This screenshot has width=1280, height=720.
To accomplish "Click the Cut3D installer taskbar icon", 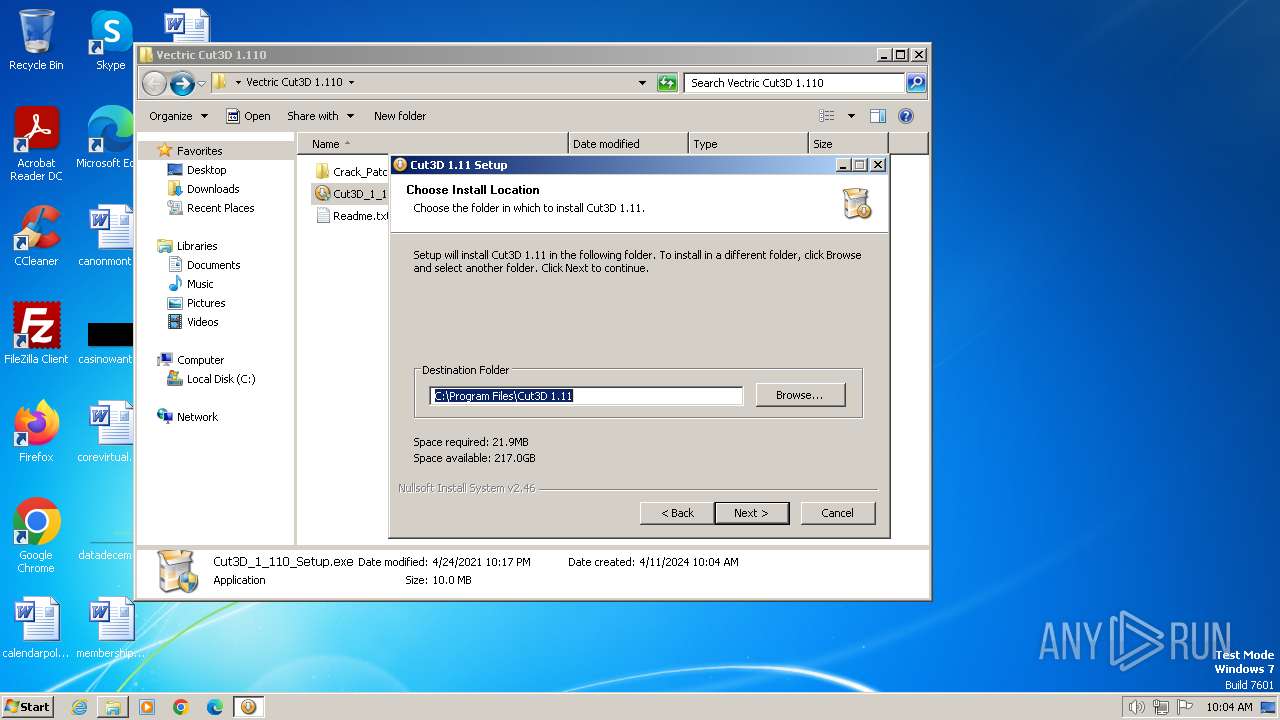I will click(x=248, y=707).
